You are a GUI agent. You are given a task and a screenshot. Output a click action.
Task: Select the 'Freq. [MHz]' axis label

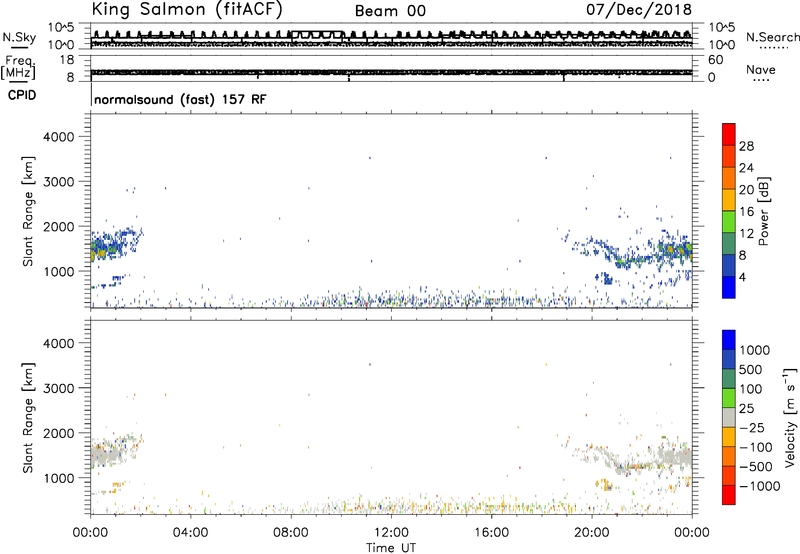coord(18,68)
